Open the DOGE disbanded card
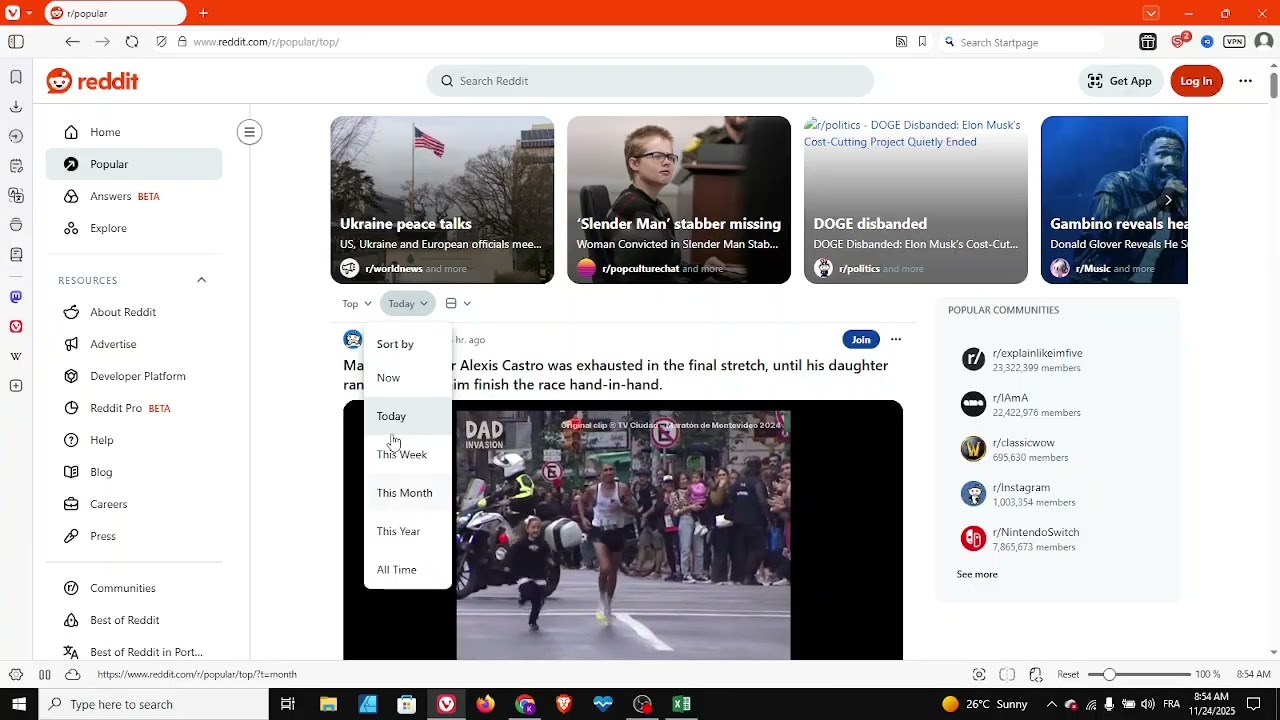Image resolution: width=1280 pixels, height=720 pixels. [x=916, y=200]
